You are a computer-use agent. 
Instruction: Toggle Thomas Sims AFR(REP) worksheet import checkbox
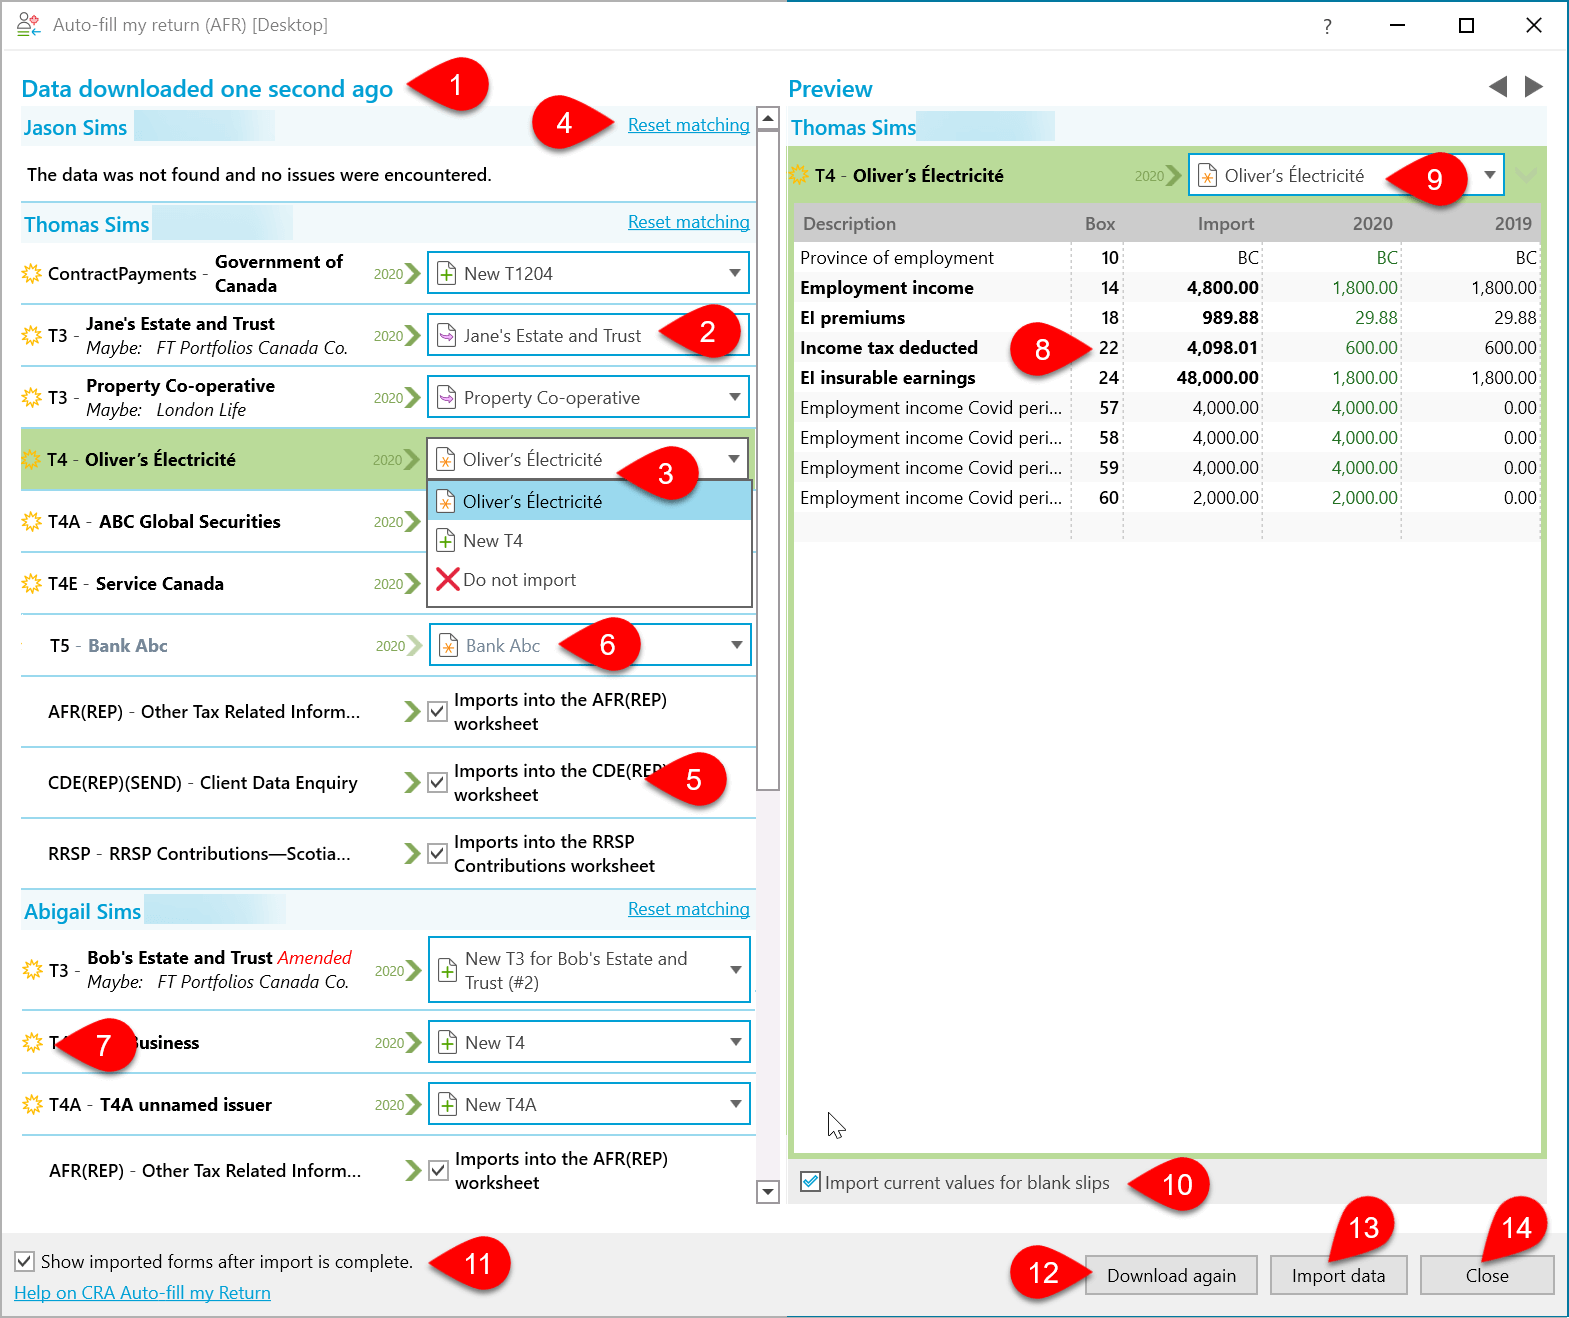click(x=437, y=711)
